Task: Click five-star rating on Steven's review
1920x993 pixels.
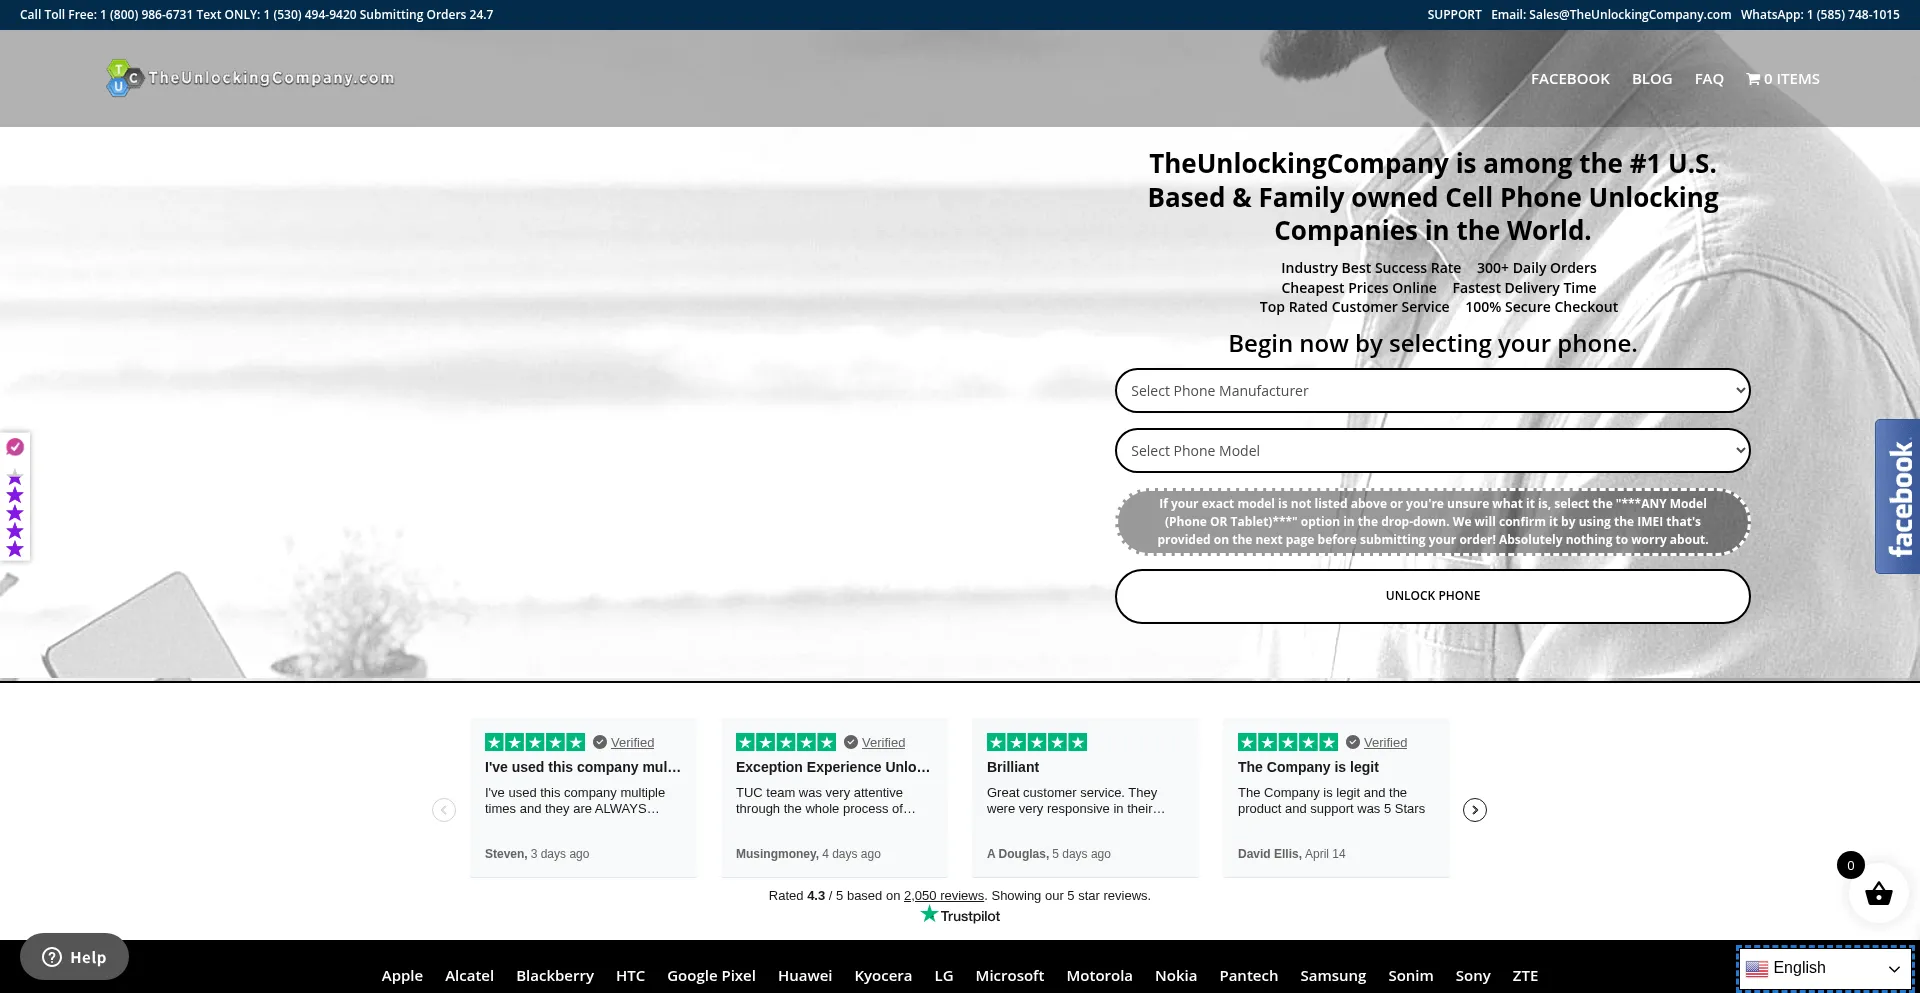Action: (x=535, y=742)
